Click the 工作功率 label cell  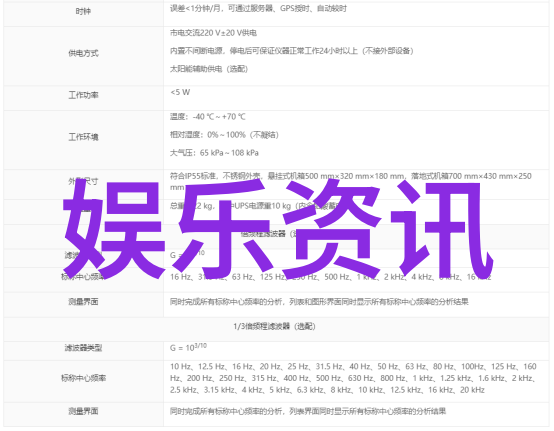click(x=83, y=95)
